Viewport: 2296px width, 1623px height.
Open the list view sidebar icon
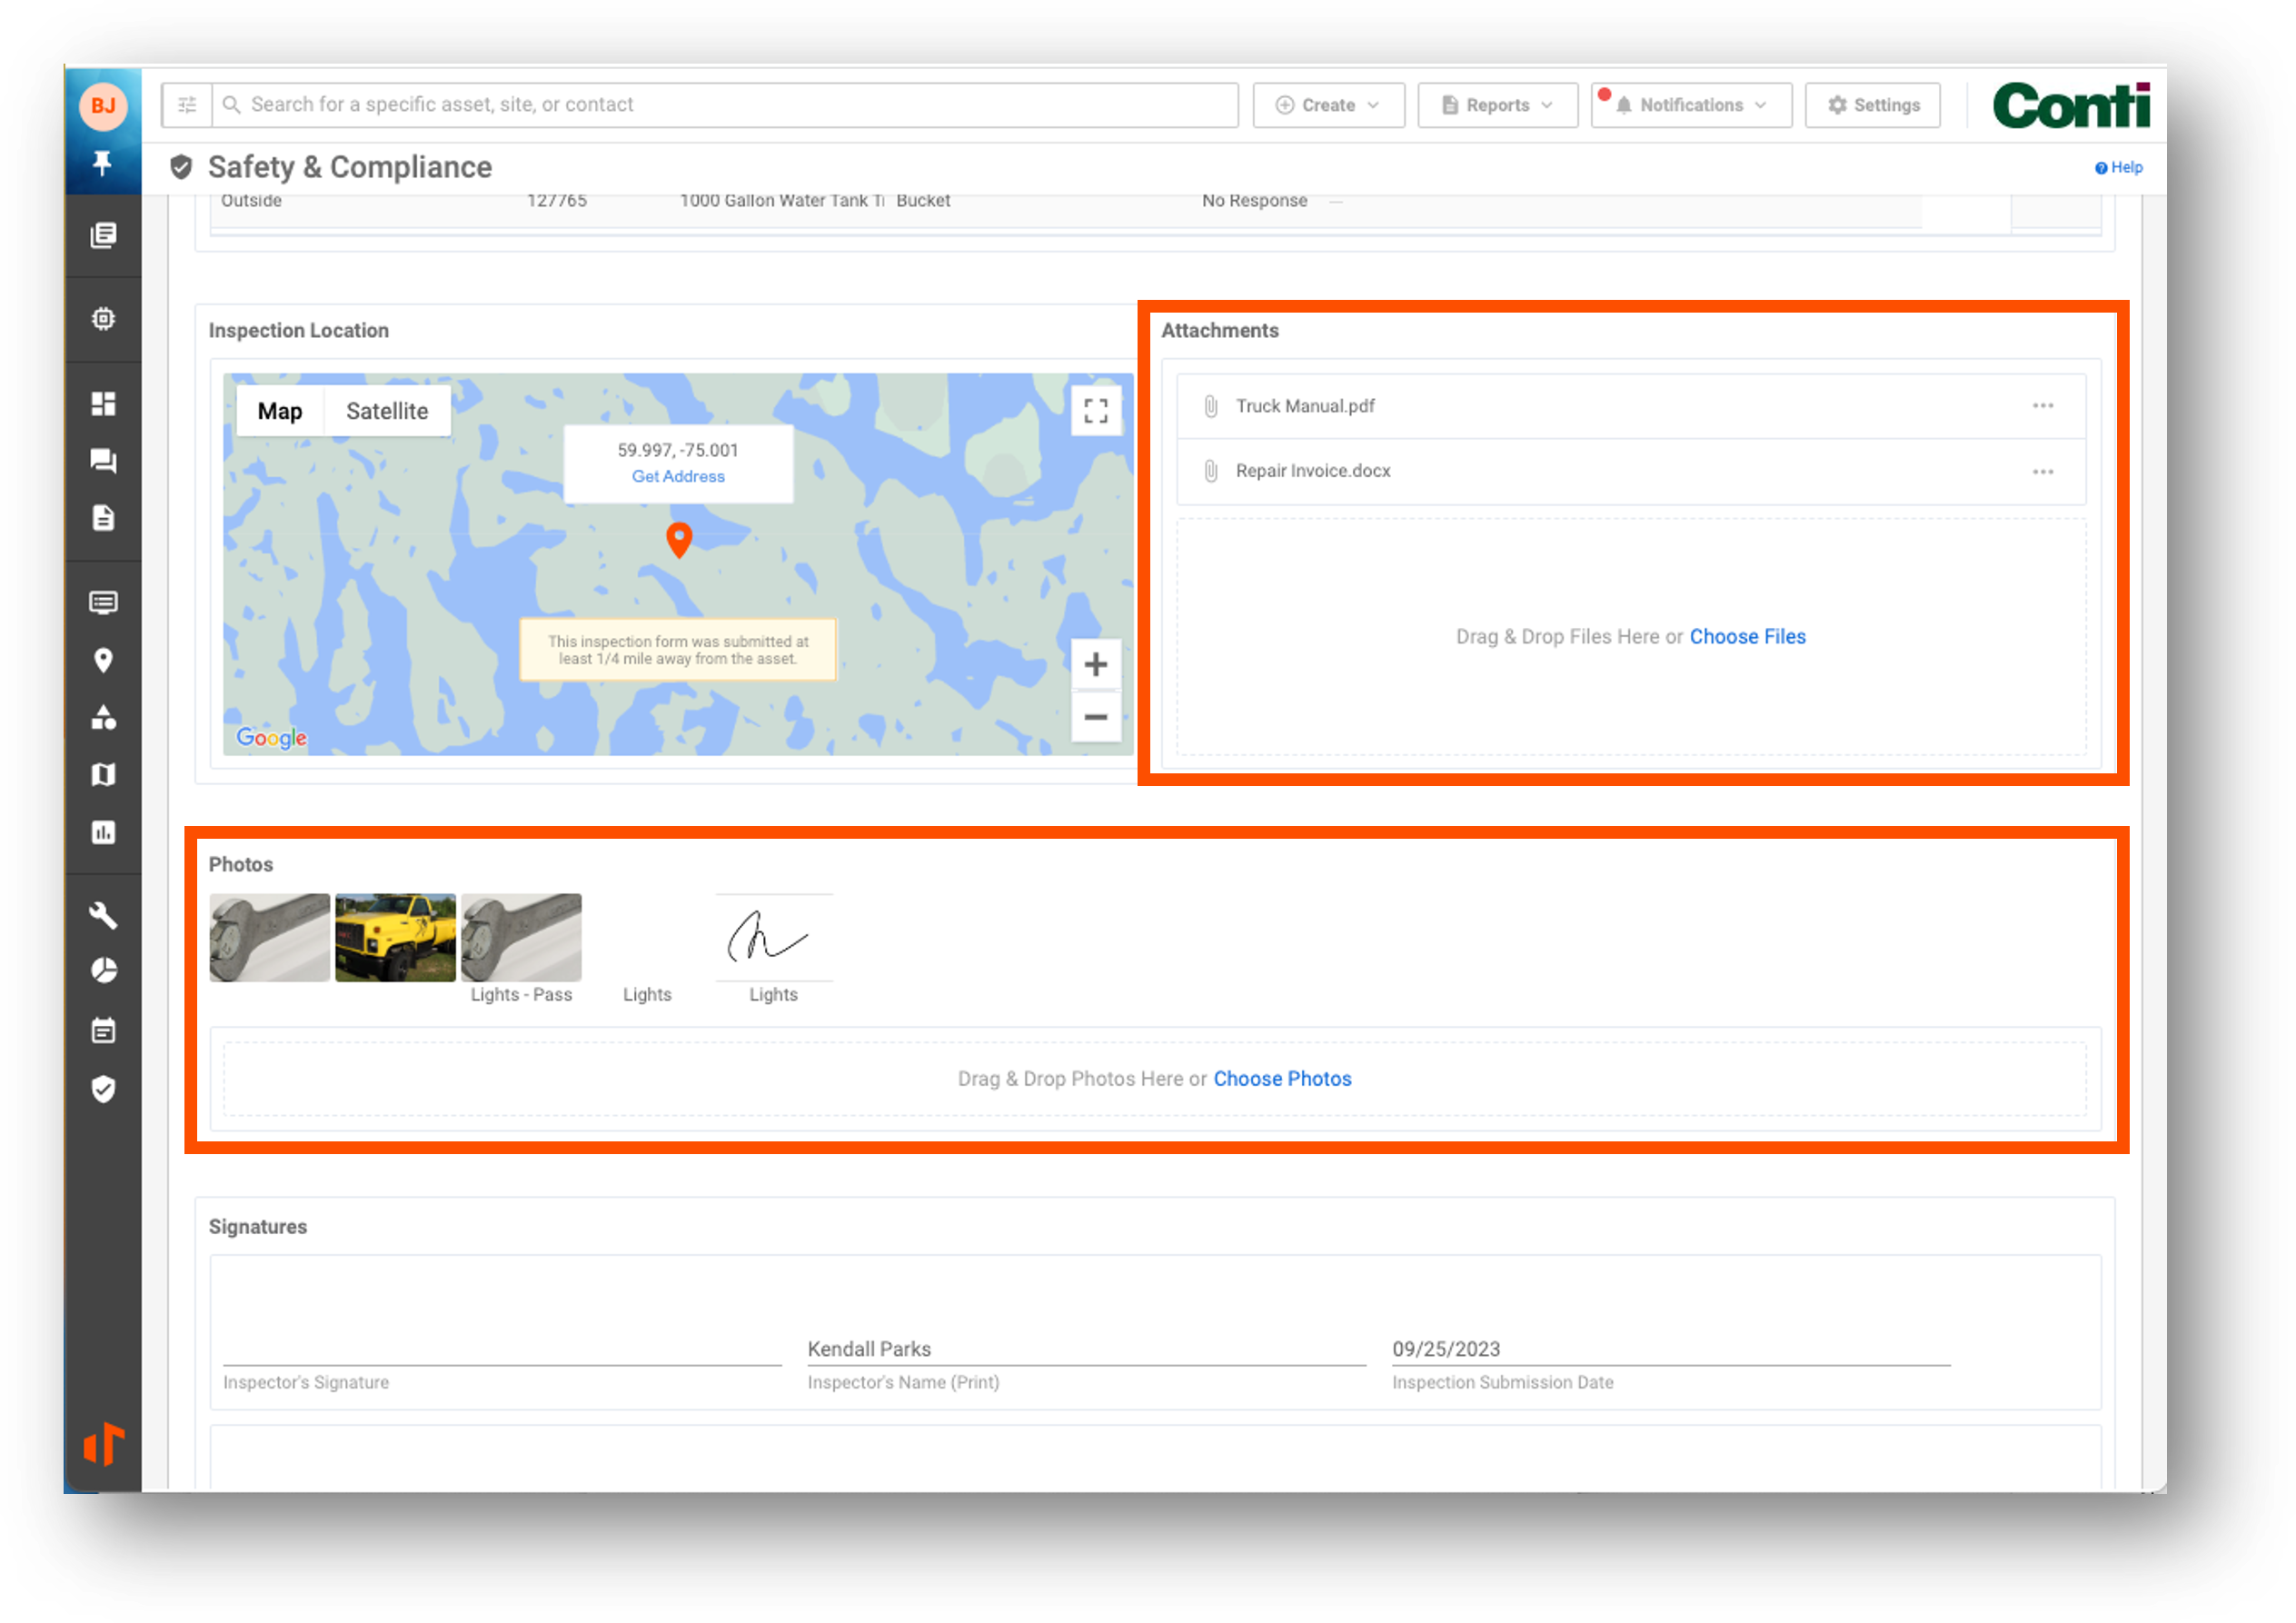(x=103, y=602)
